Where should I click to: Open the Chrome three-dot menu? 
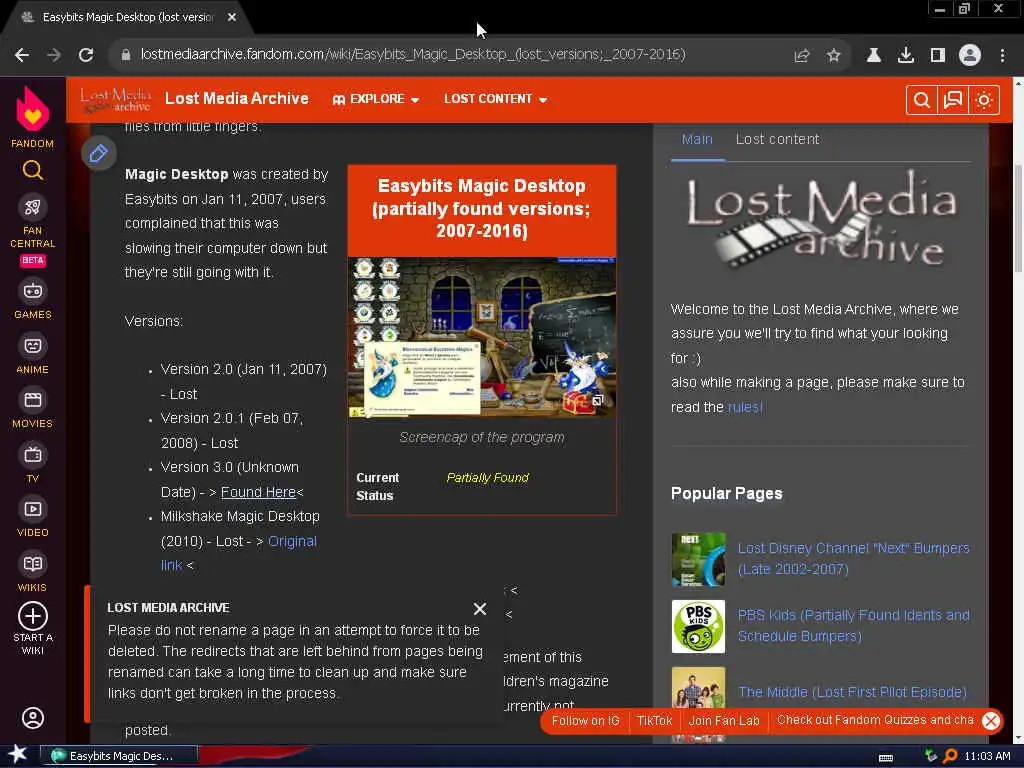(1002, 56)
